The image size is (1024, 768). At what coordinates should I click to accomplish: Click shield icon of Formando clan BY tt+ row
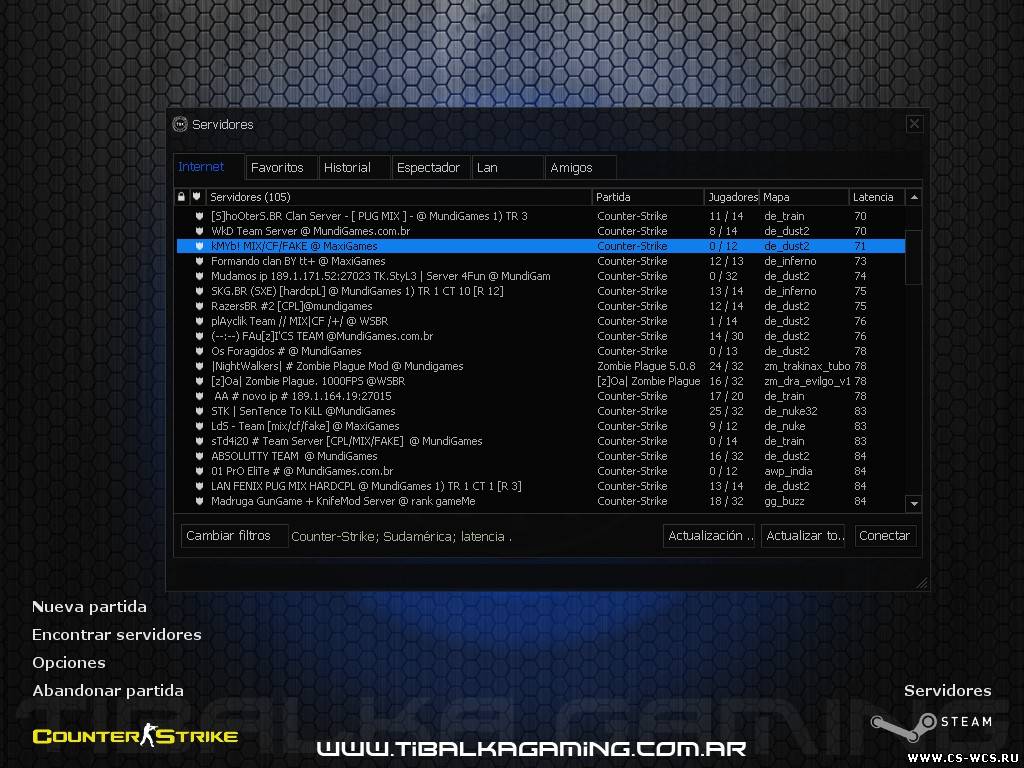(200, 261)
